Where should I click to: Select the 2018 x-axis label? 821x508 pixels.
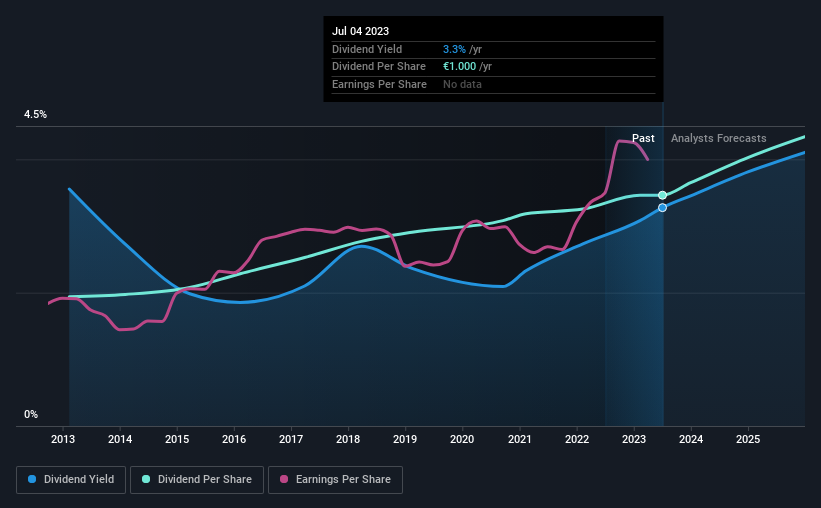[x=348, y=439]
